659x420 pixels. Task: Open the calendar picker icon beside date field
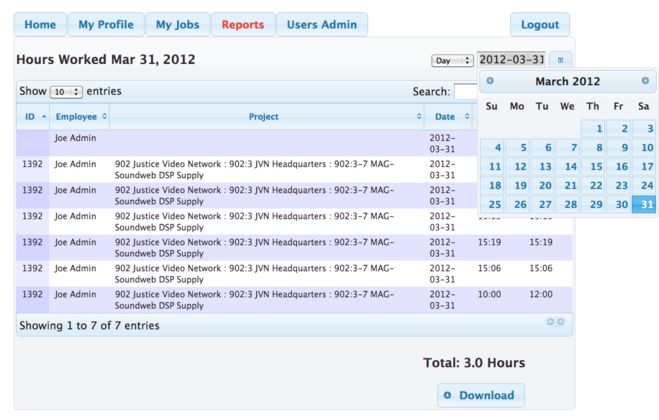click(x=561, y=60)
